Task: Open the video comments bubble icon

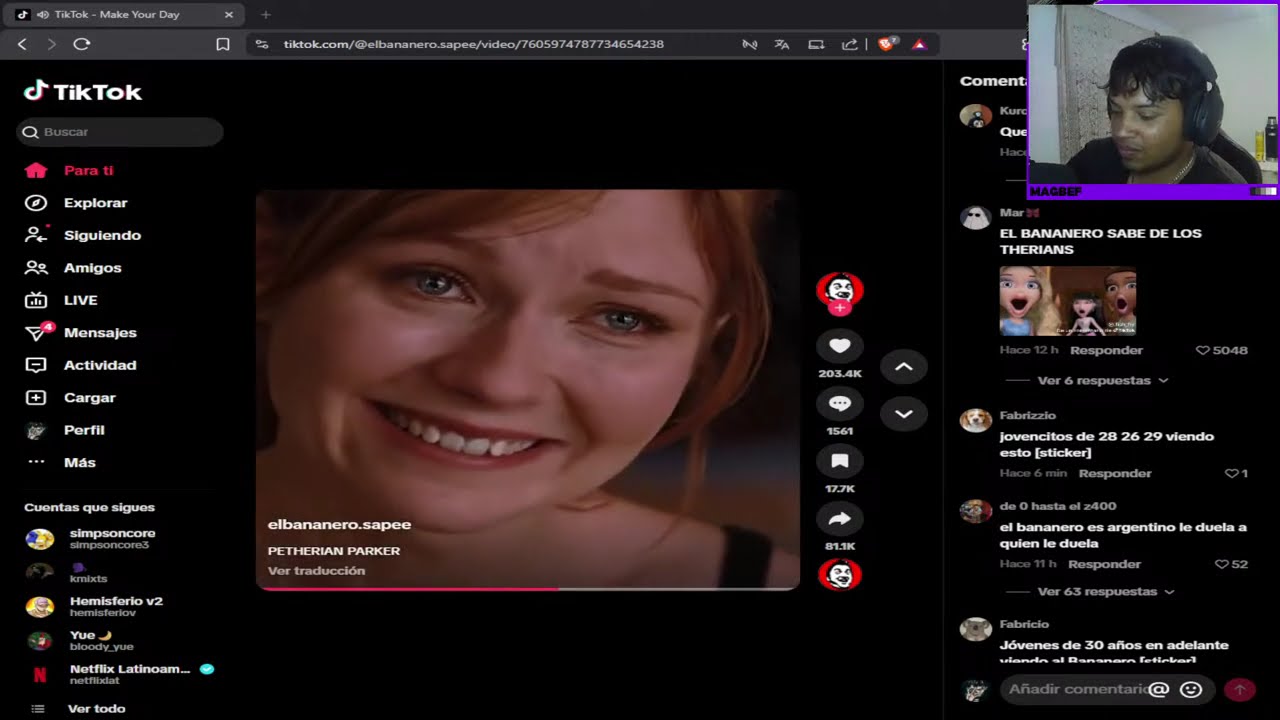Action: click(x=840, y=404)
